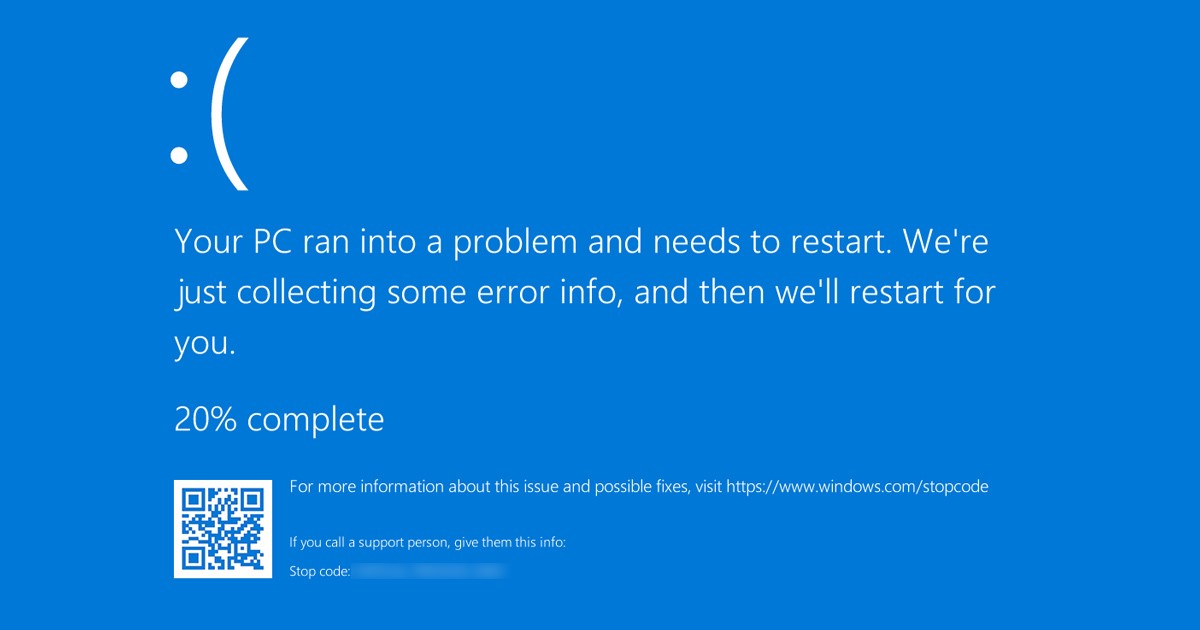Click the blurred stop code value

430,571
